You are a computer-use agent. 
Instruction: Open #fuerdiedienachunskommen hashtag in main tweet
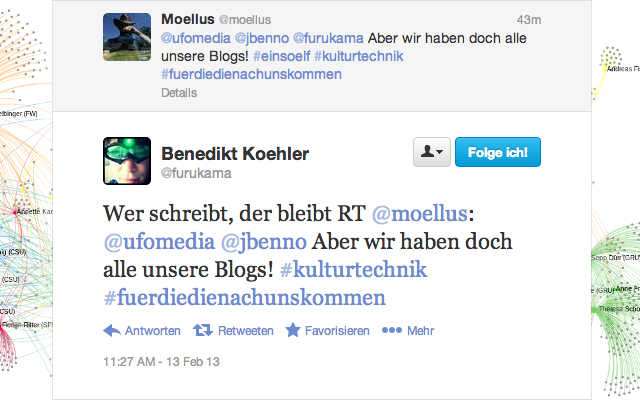tap(244, 297)
